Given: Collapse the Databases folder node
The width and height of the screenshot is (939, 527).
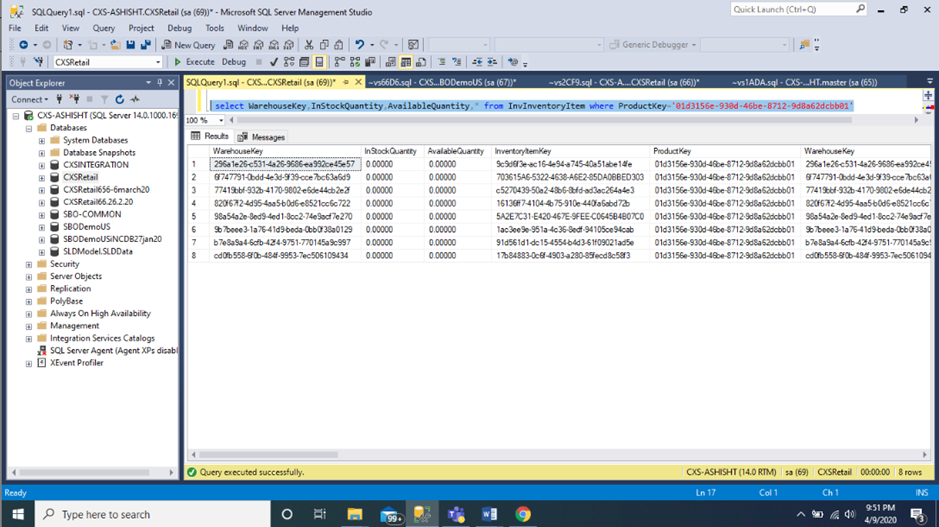Looking at the screenshot, I should [x=29, y=128].
